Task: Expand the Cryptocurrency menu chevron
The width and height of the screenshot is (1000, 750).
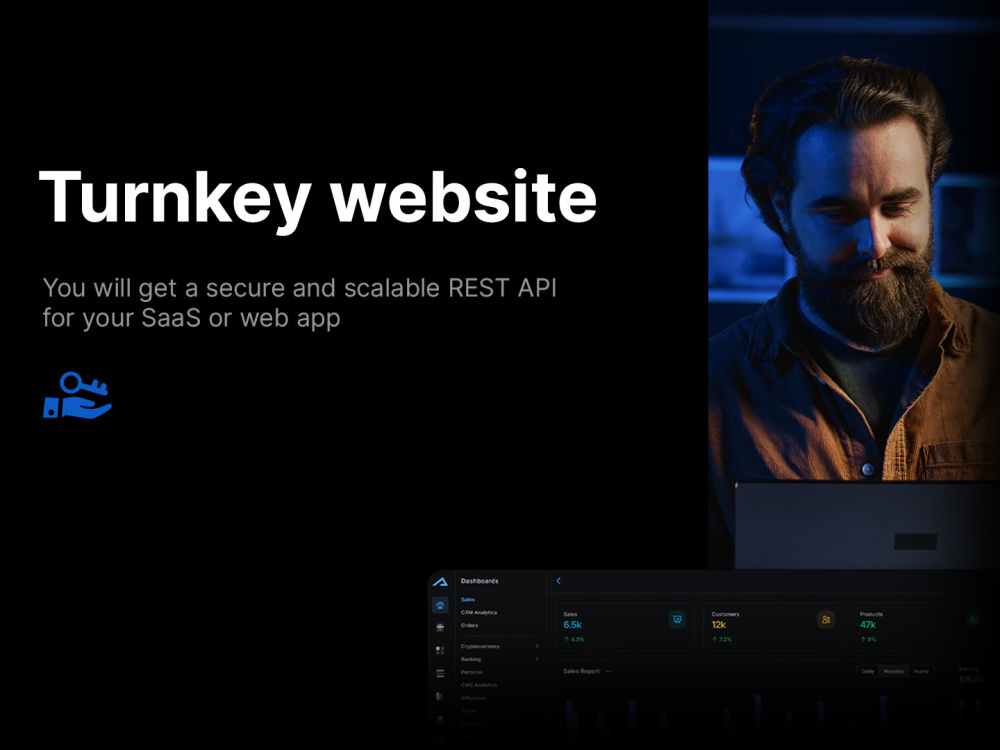Action: pos(536,647)
